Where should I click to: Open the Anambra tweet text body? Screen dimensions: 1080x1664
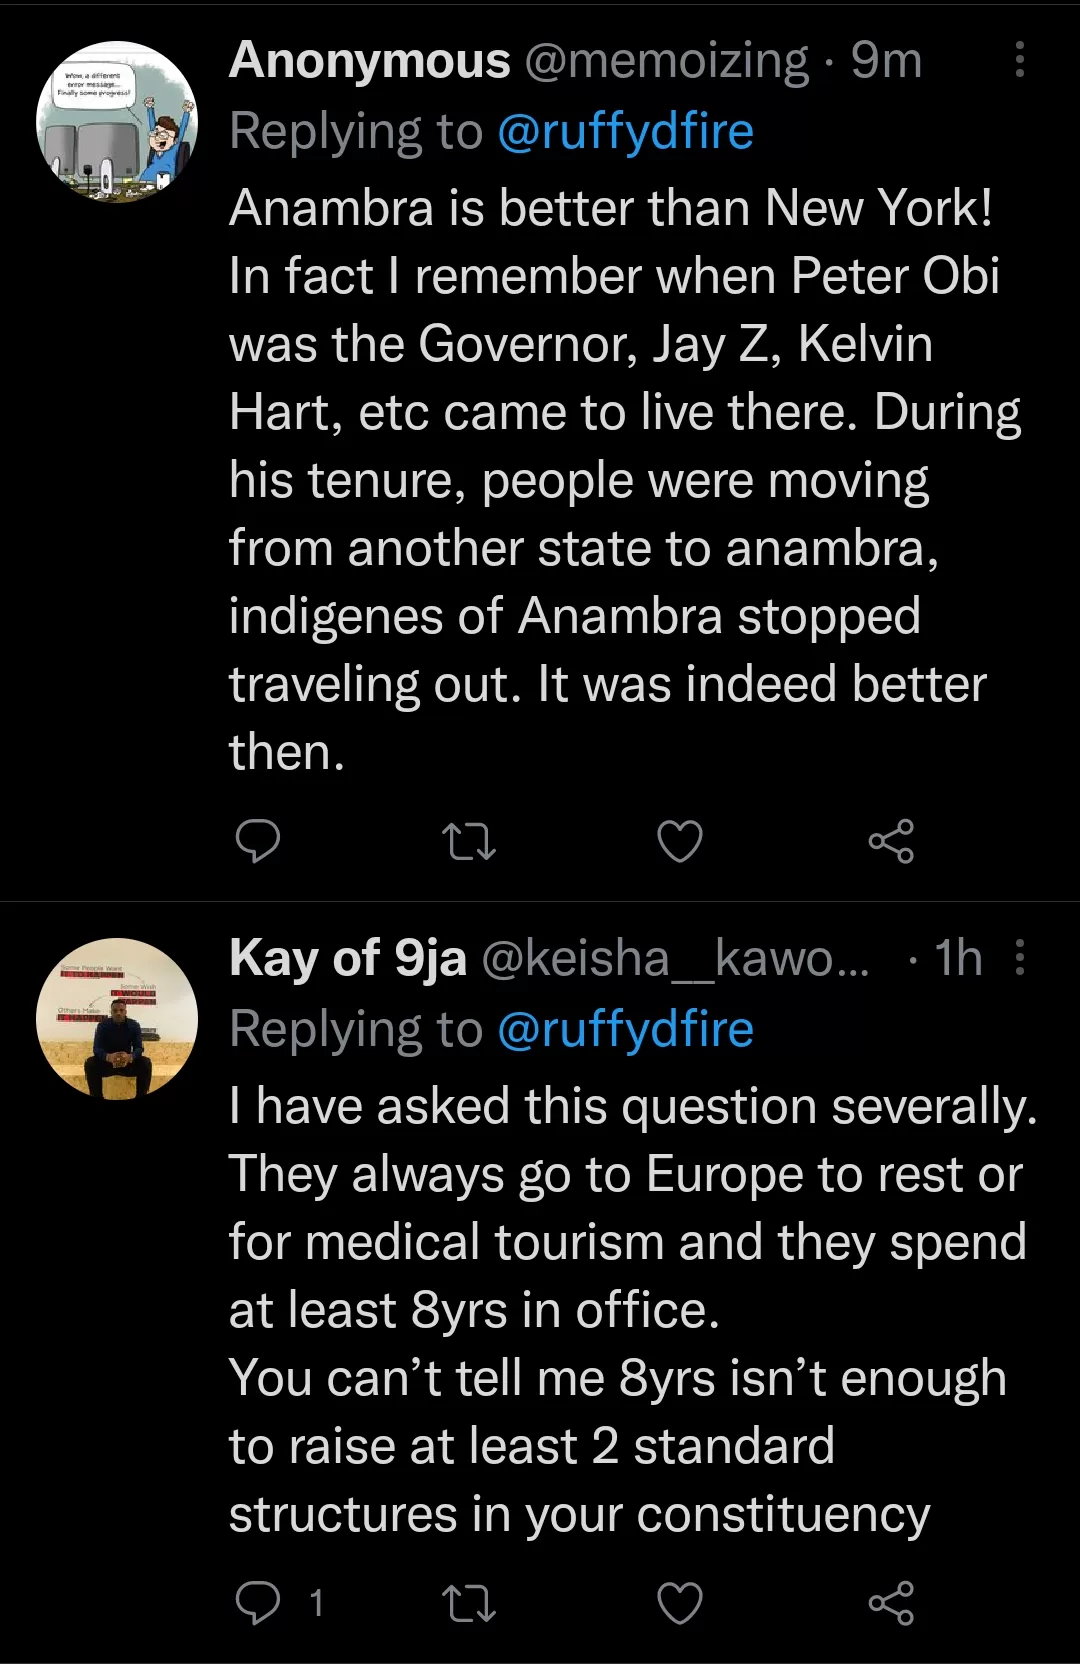[x=610, y=480]
